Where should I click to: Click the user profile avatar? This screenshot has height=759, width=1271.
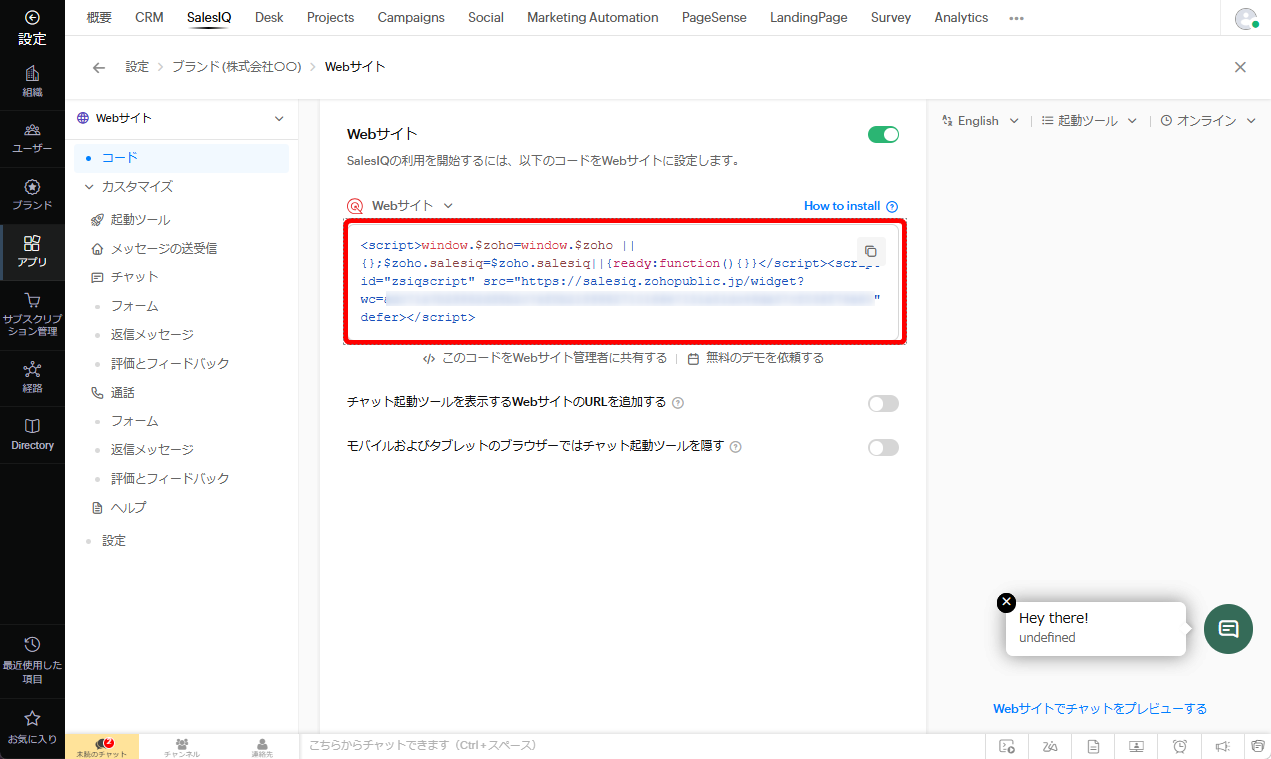1246,18
